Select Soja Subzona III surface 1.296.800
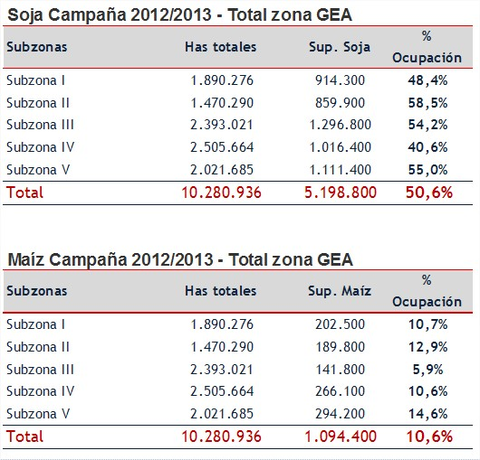 tap(340, 125)
